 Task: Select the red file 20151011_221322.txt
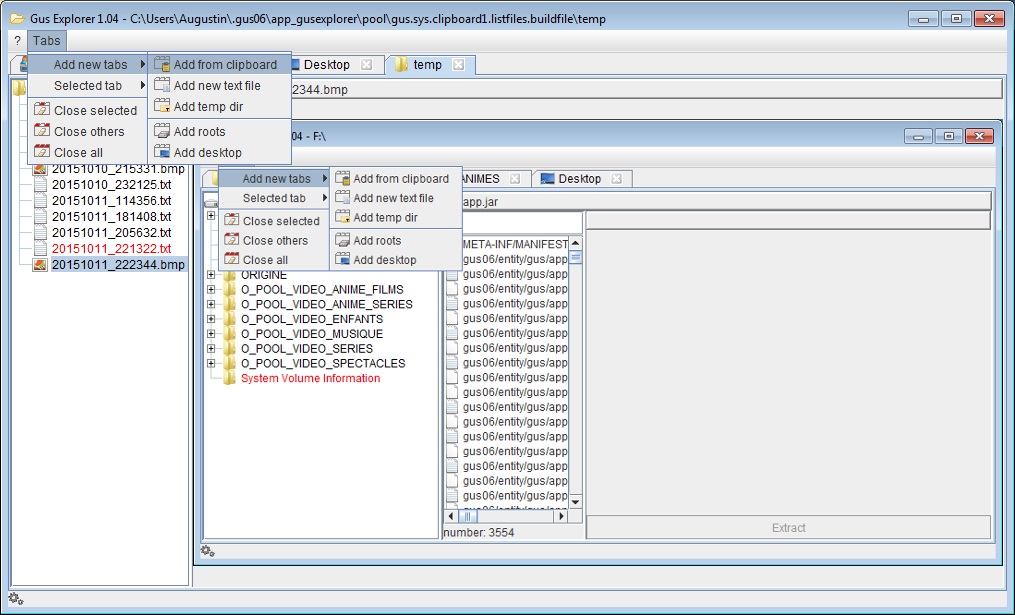[x=111, y=249]
